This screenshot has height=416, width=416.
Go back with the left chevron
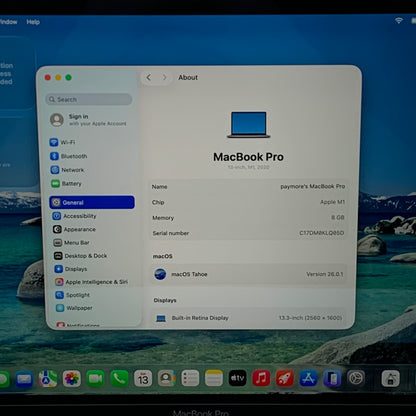click(149, 77)
